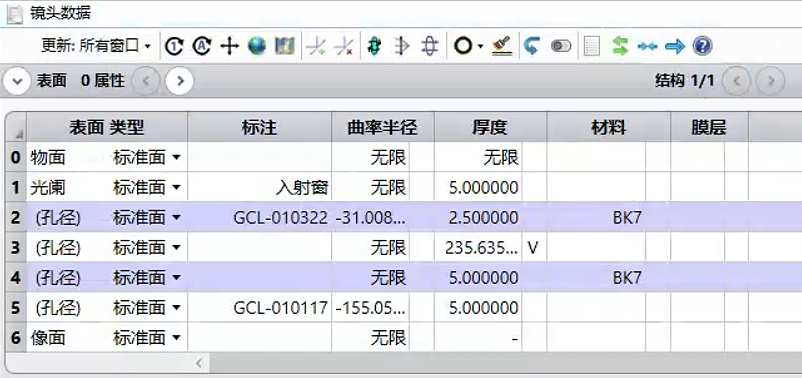Click the BK7 material cell in row 4
The height and width of the screenshot is (378, 802).
pos(596,278)
